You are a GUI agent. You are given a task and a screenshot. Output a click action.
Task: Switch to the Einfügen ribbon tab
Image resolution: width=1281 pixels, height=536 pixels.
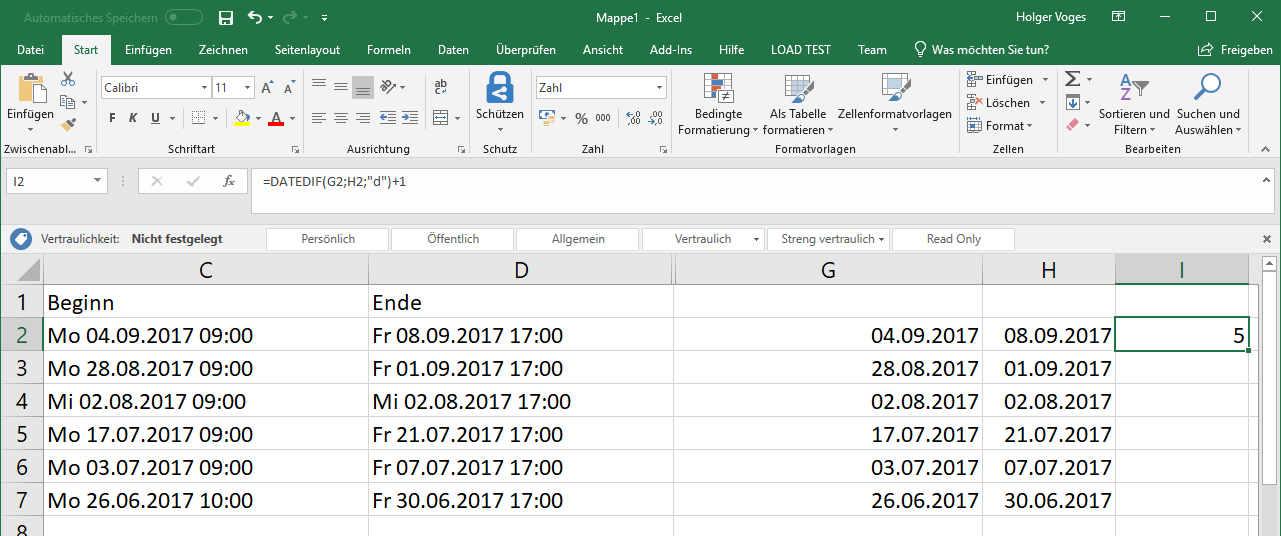click(148, 50)
